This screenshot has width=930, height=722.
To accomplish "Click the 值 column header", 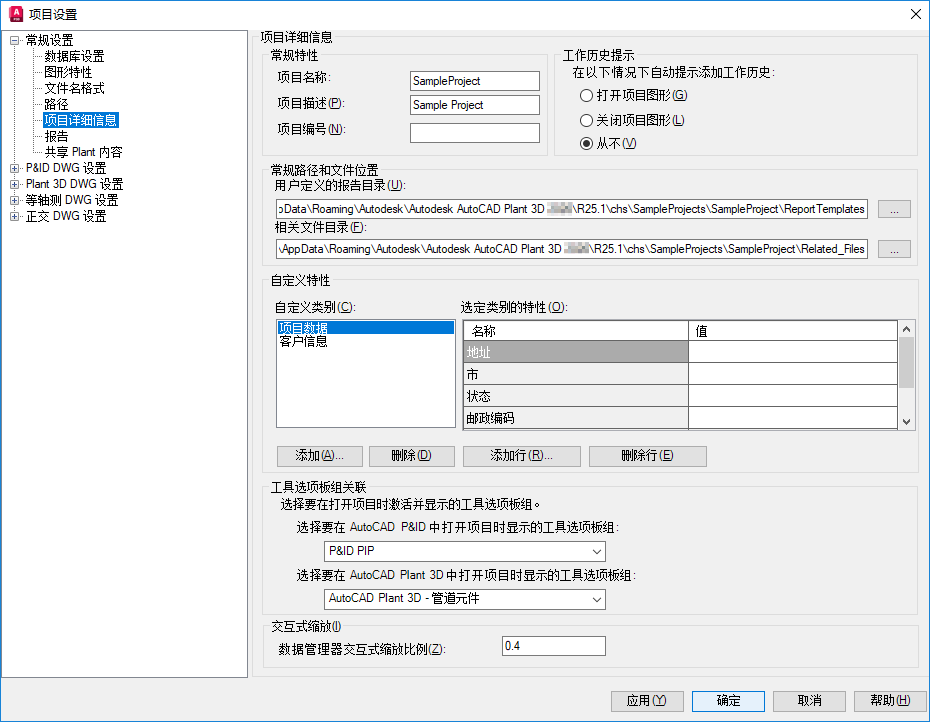I will click(x=792, y=331).
